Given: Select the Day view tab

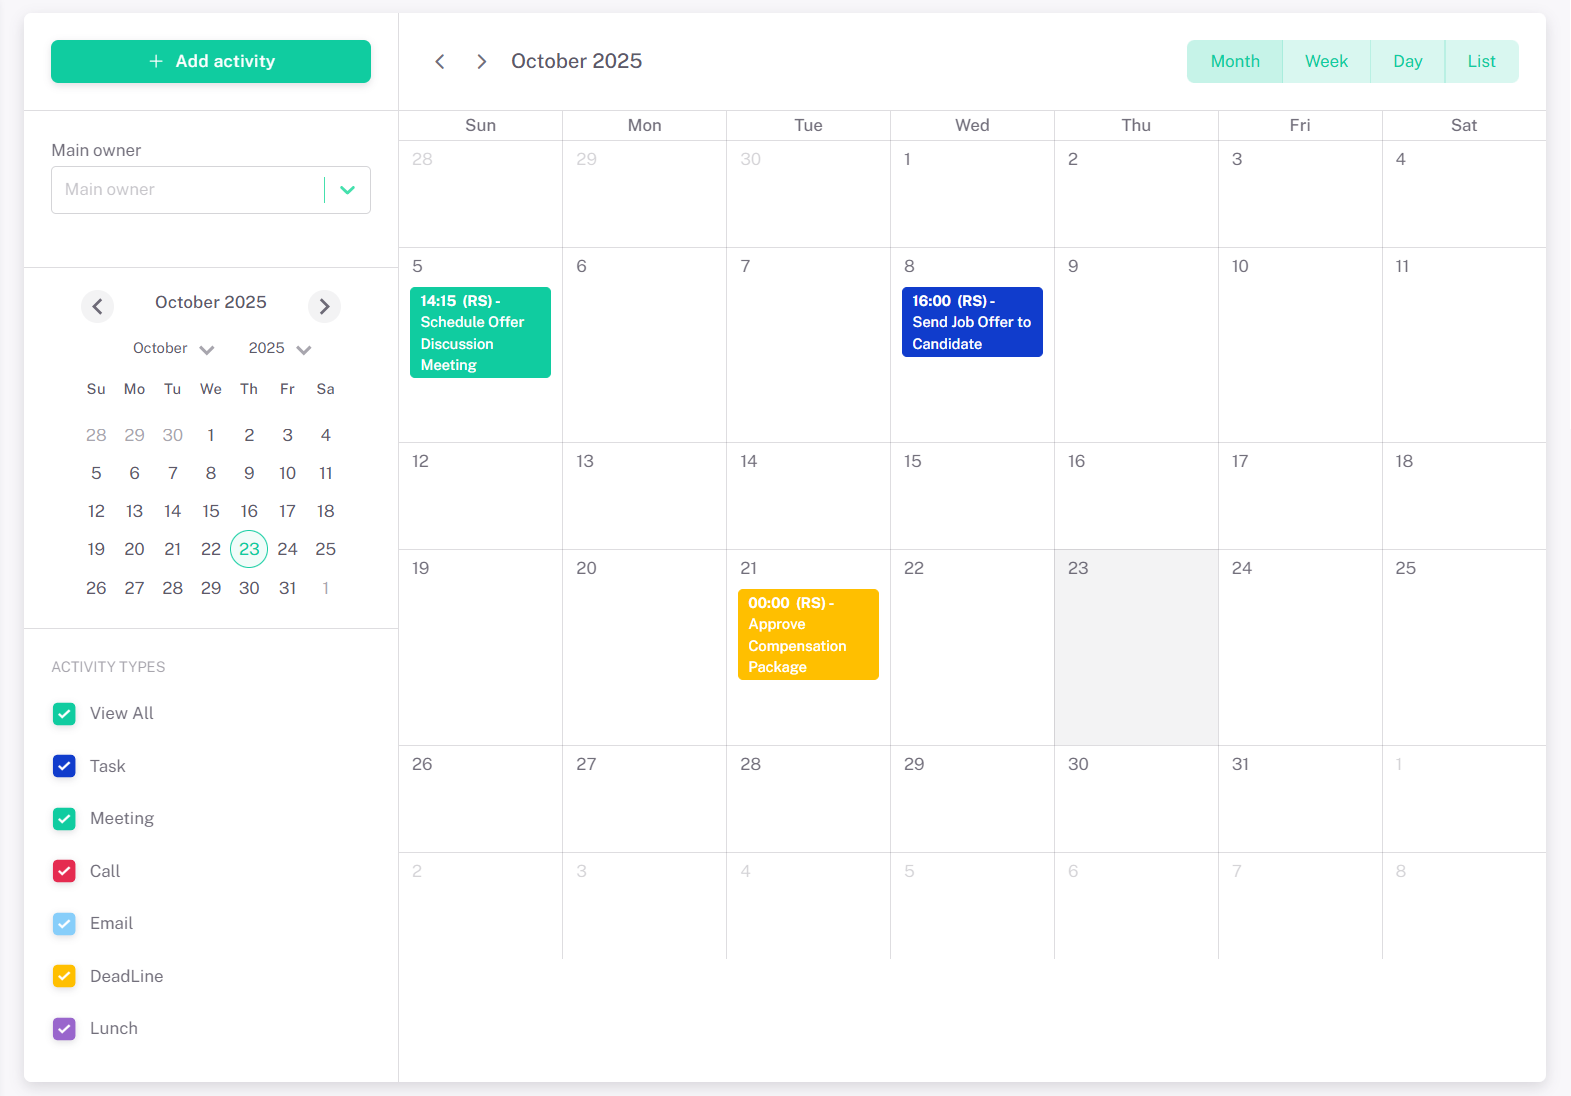Looking at the screenshot, I should tap(1407, 62).
